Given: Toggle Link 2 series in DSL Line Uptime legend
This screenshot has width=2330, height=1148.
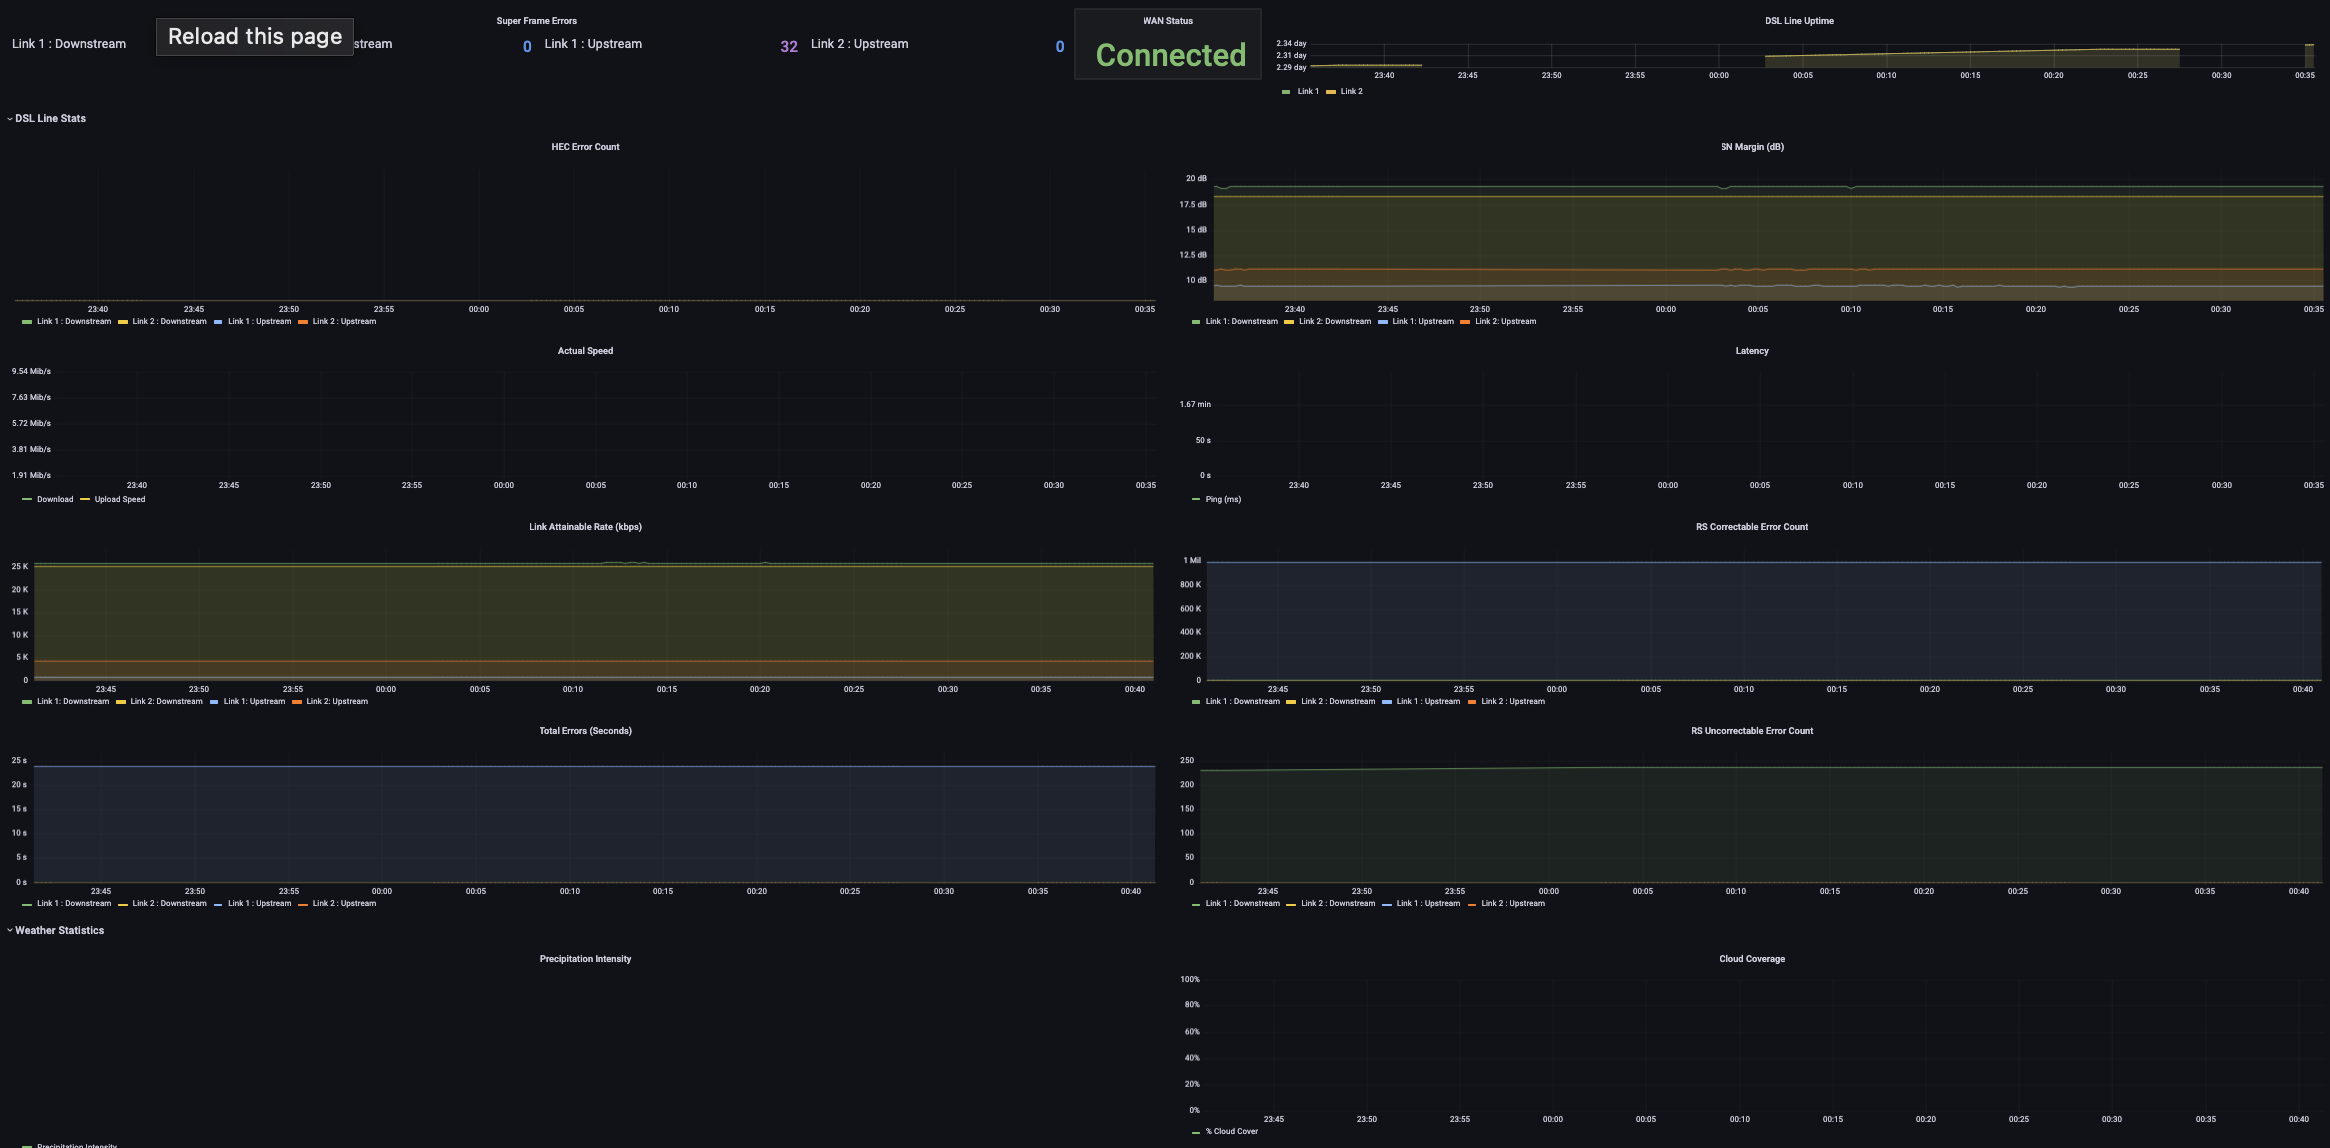Looking at the screenshot, I should tap(1351, 91).
